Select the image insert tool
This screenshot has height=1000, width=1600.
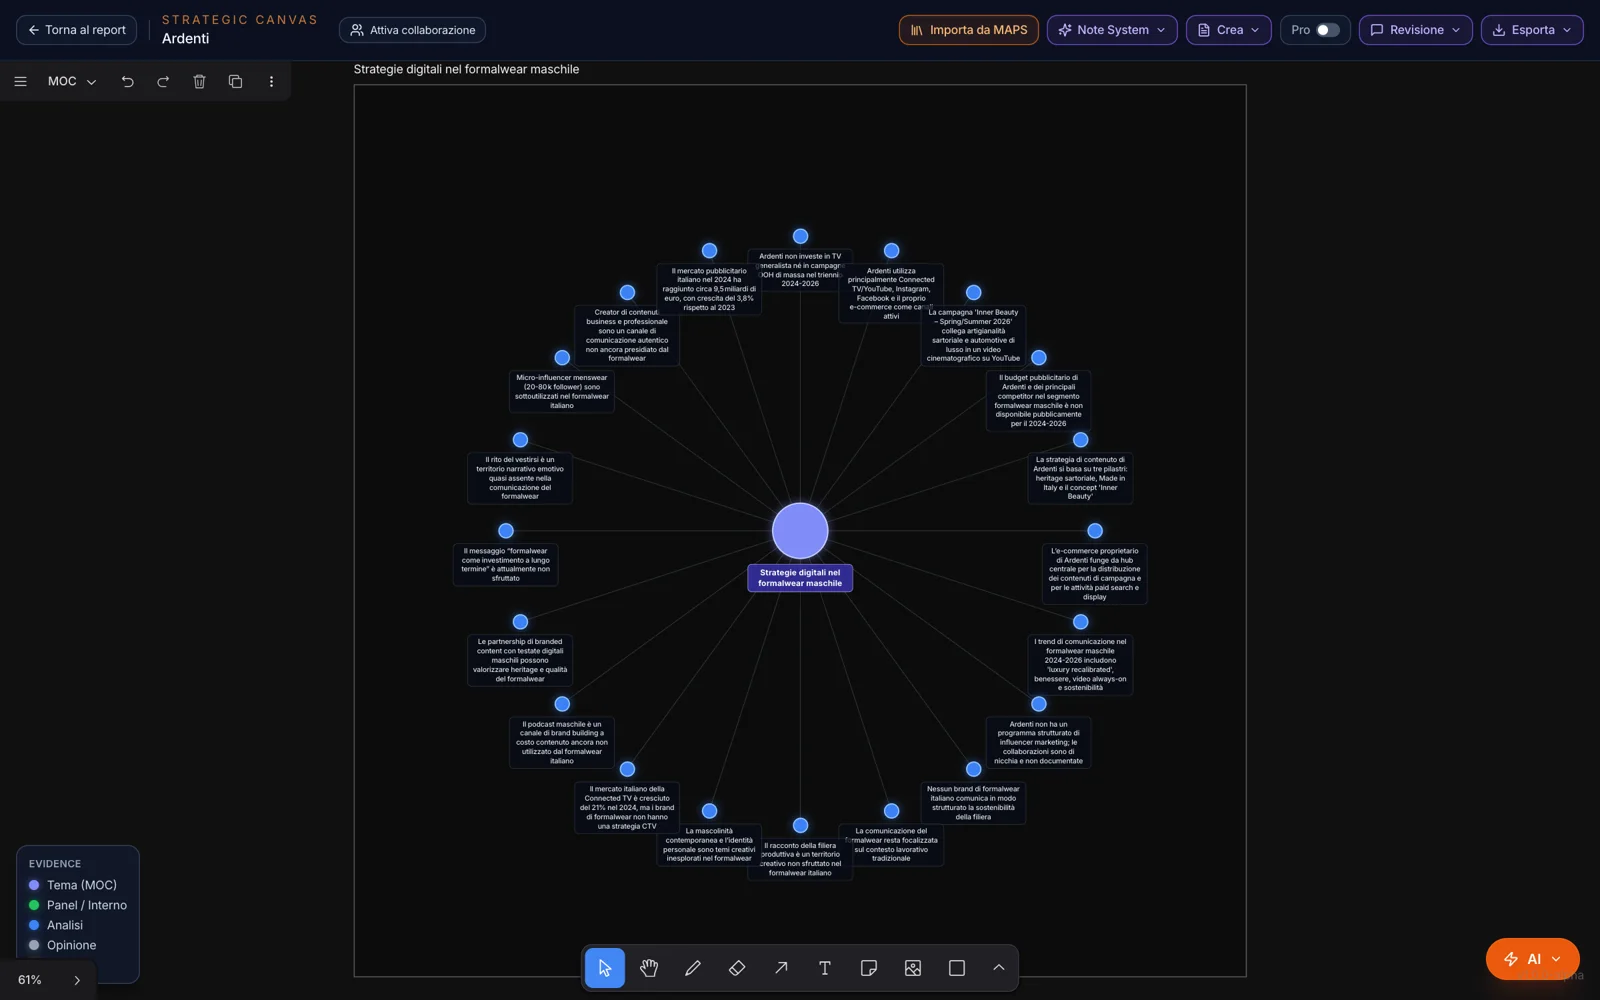(x=913, y=968)
